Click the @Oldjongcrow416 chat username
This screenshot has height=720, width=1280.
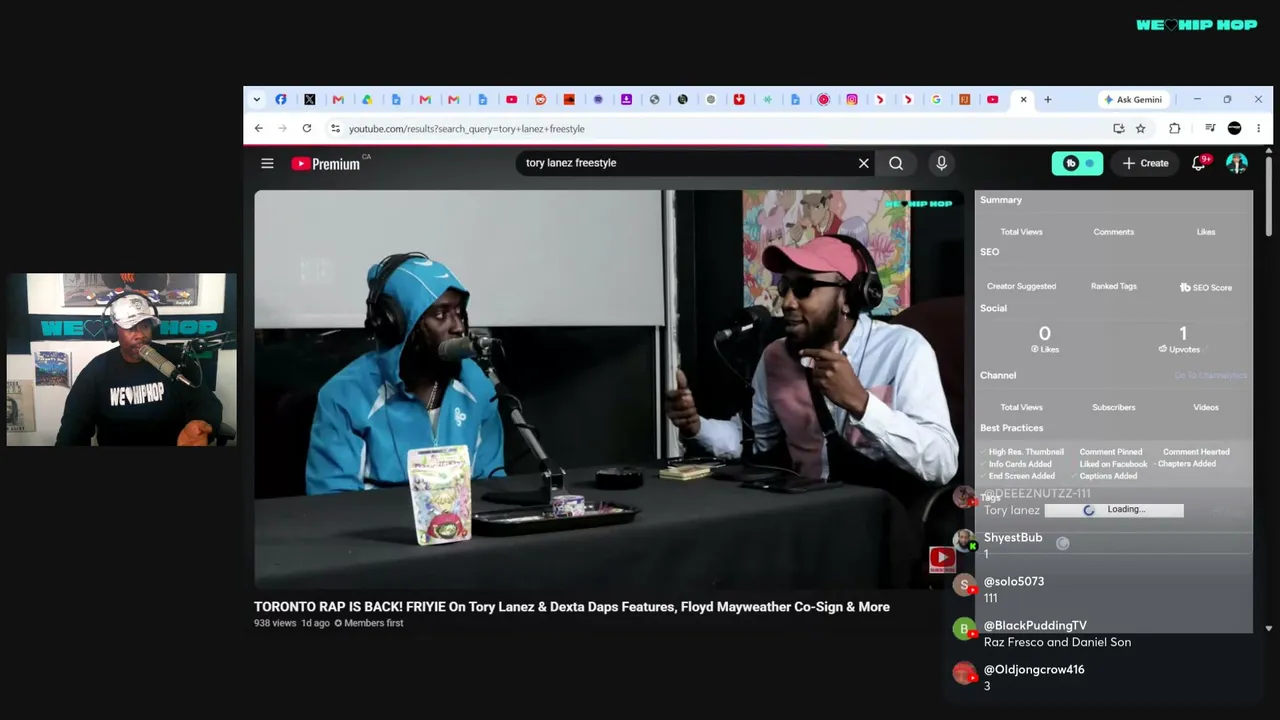1034,670
